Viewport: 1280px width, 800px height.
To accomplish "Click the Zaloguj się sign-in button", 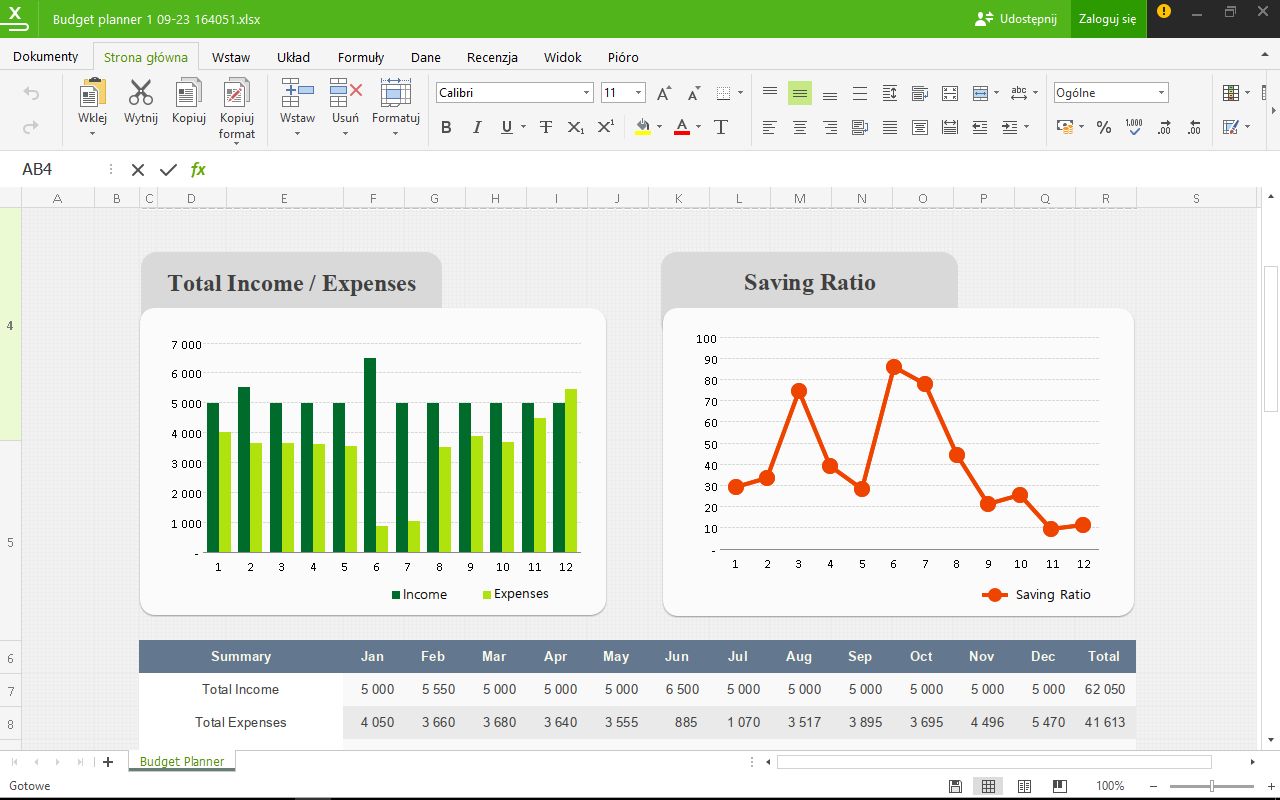I will 1107,19.
